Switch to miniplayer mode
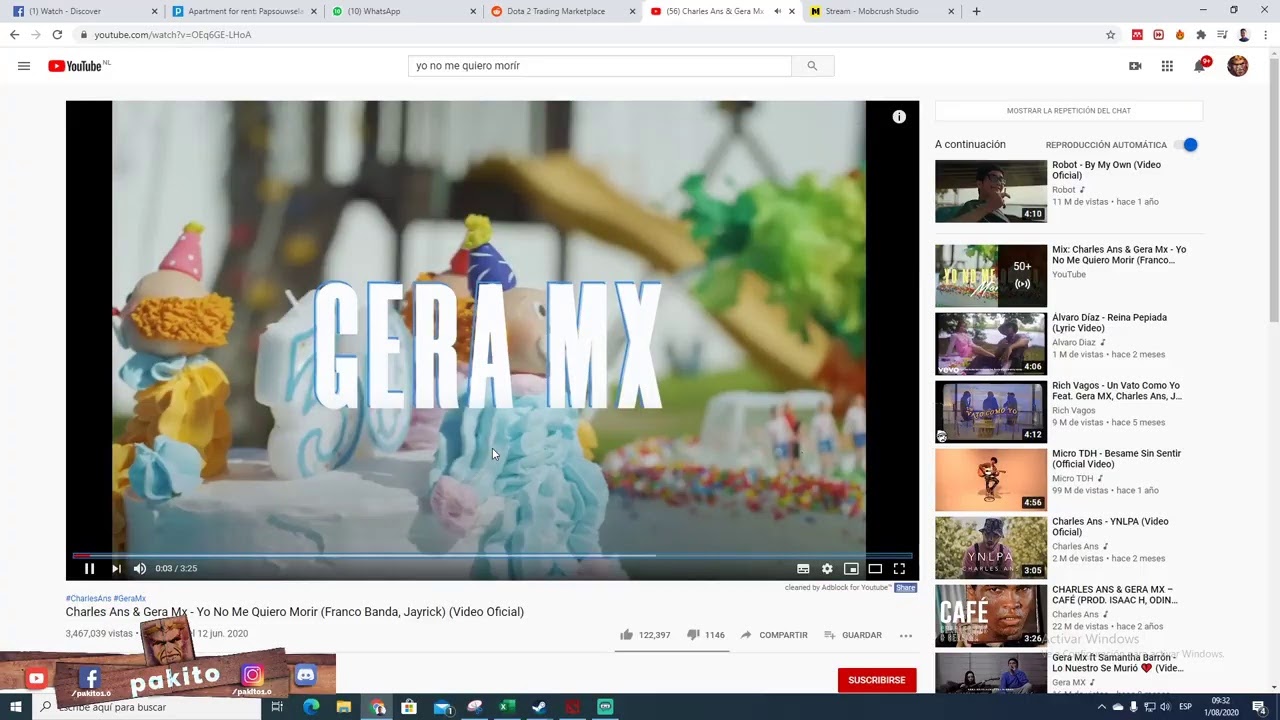This screenshot has width=1280, height=720. pos(851,568)
